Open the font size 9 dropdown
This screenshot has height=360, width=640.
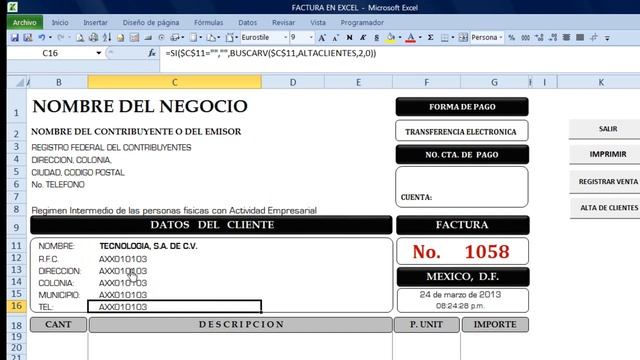click(x=311, y=38)
